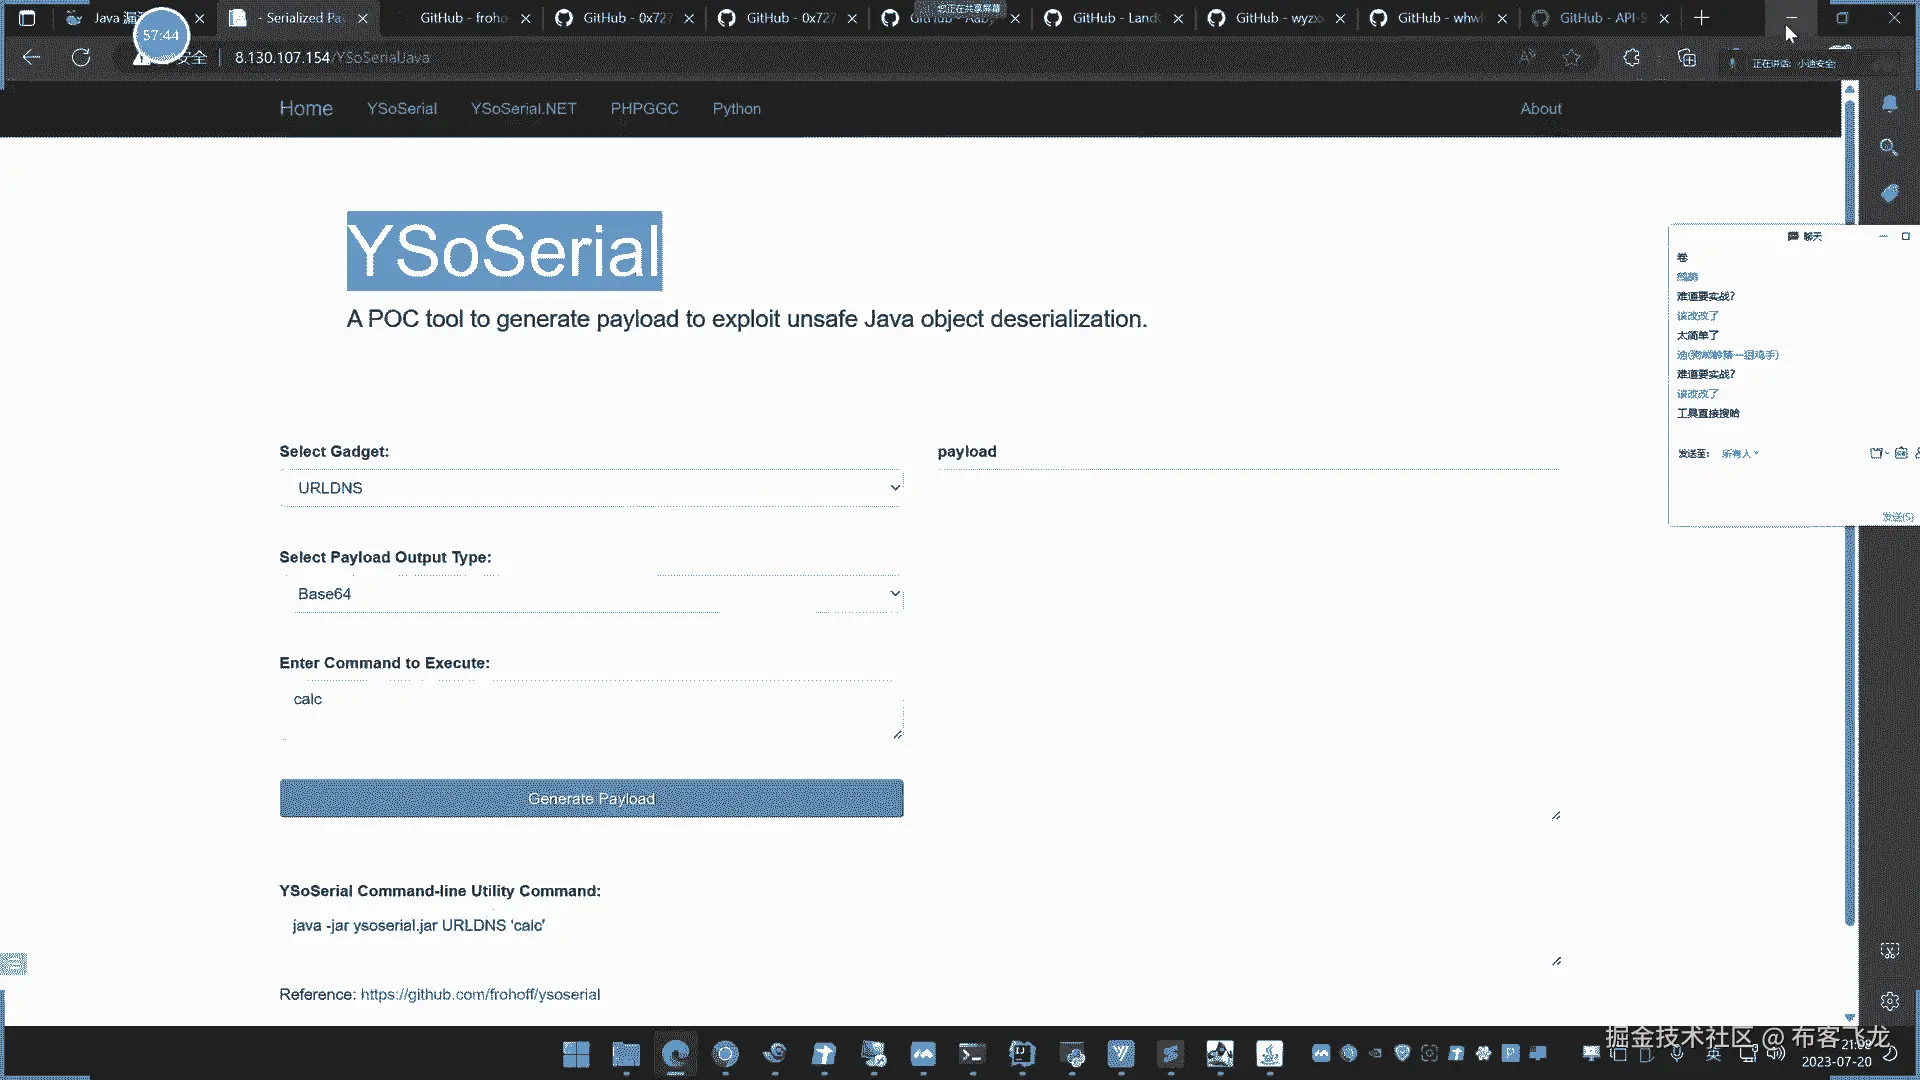Open the terminal icon in taskbar
This screenshot has width=1920, height=1080.
972,1053
